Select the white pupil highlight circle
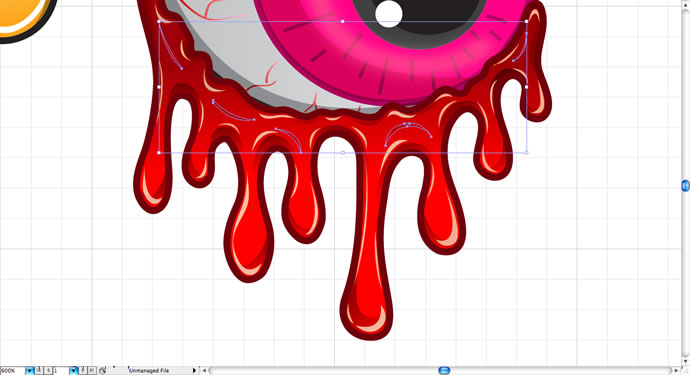Image resolution: width=690 pixels, height=375 pixels. point(389,14)
